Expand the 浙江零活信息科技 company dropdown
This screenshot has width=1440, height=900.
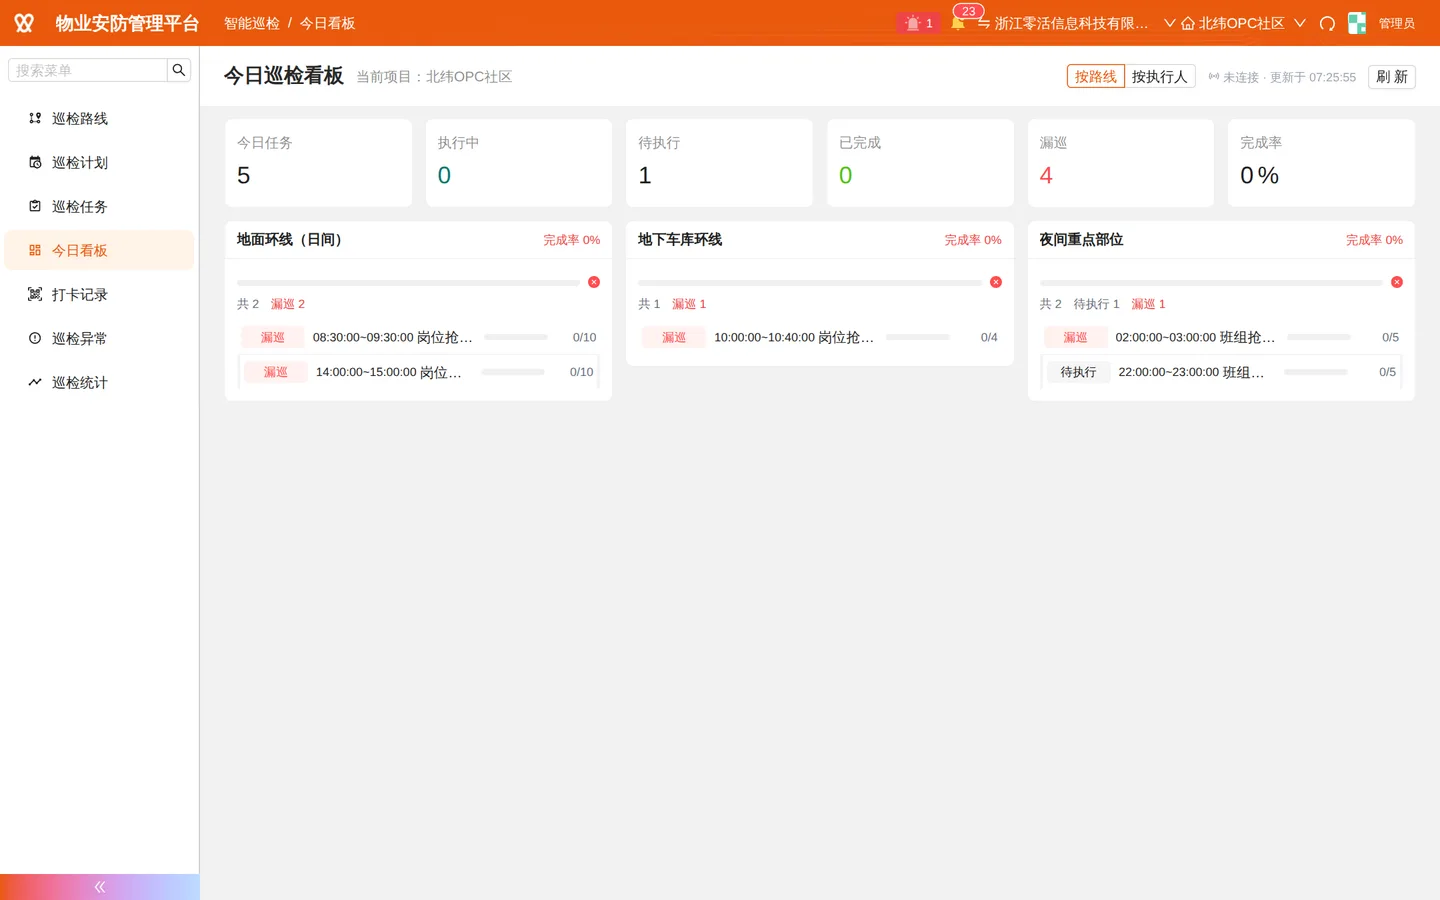pos(1076,23)
